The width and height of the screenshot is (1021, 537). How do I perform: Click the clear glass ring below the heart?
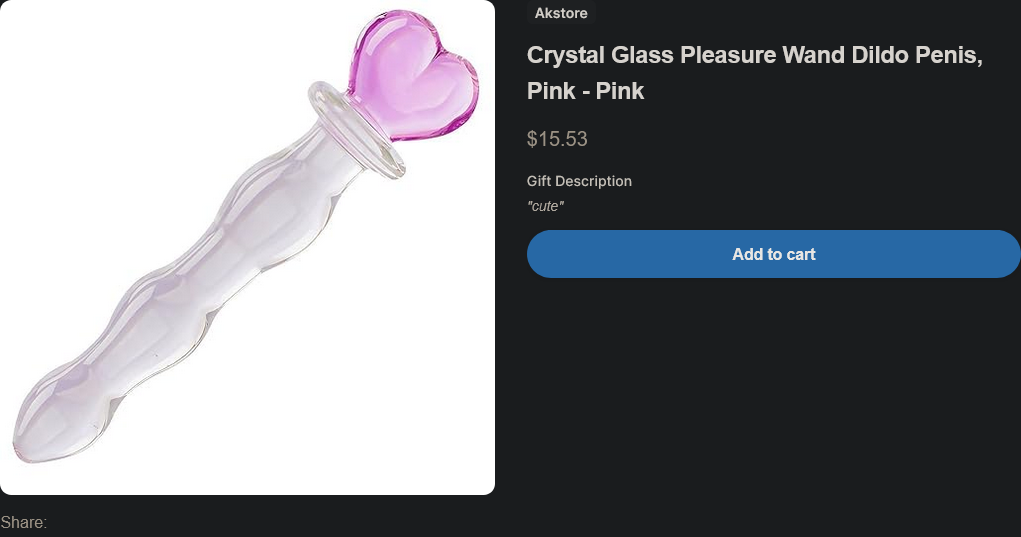[x=360, y=129]
